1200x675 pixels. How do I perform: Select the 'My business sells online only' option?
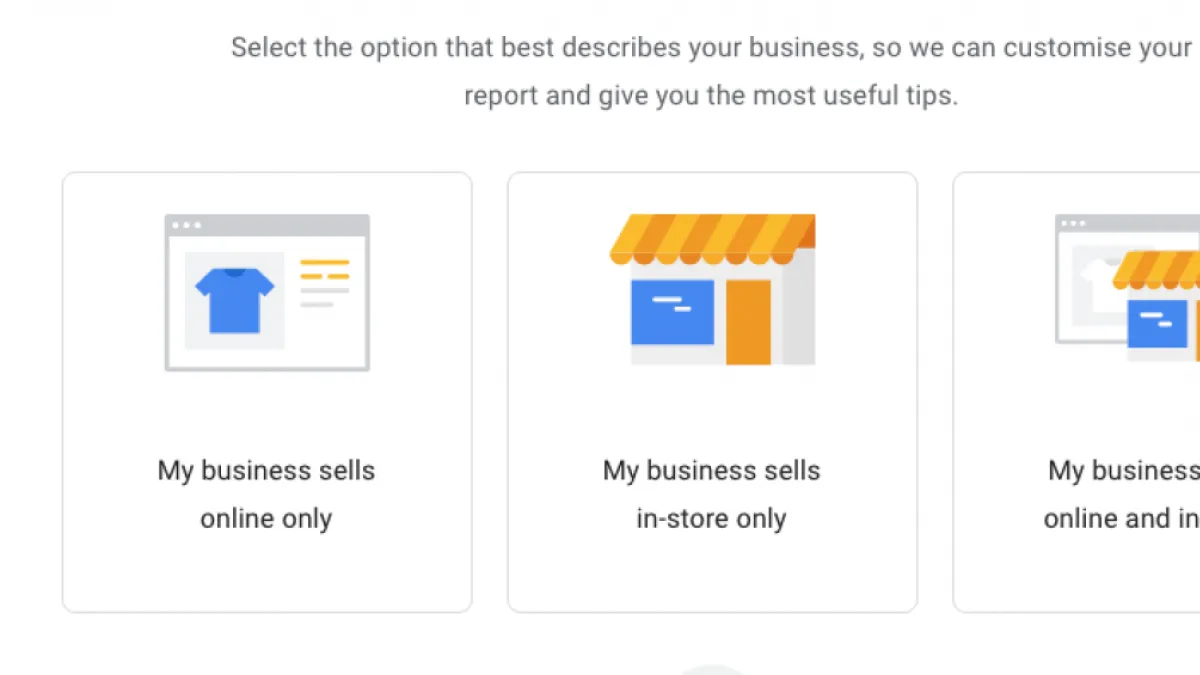point(267,392)
